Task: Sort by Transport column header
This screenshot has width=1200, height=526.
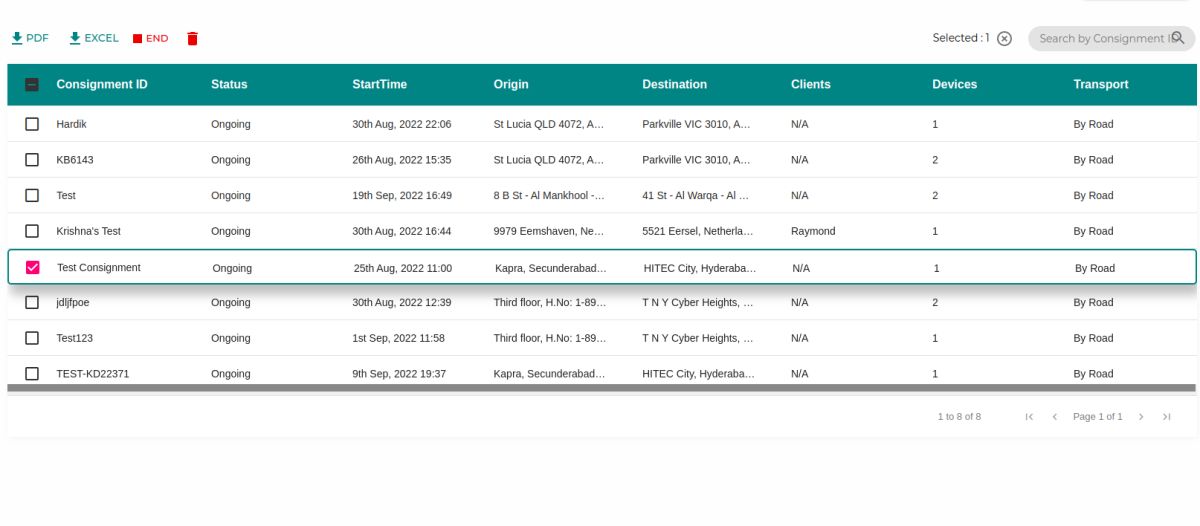Action: [x=1101, y=85]
